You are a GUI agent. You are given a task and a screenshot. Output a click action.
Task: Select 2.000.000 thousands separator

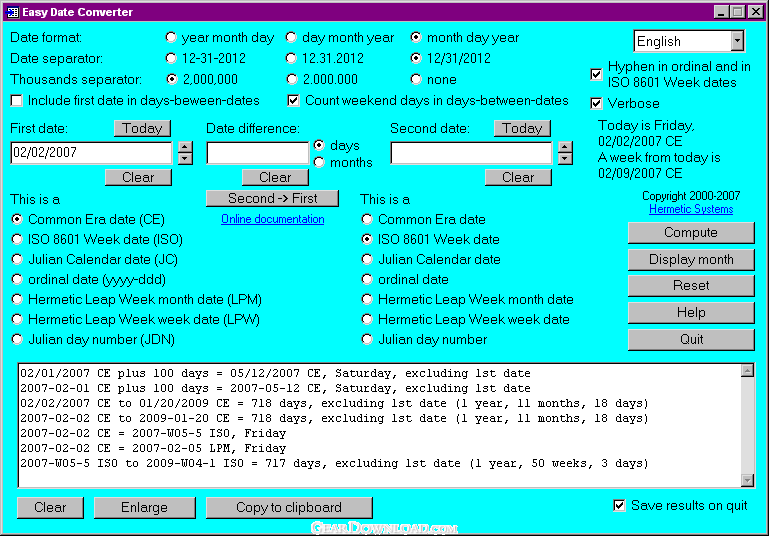292,79
